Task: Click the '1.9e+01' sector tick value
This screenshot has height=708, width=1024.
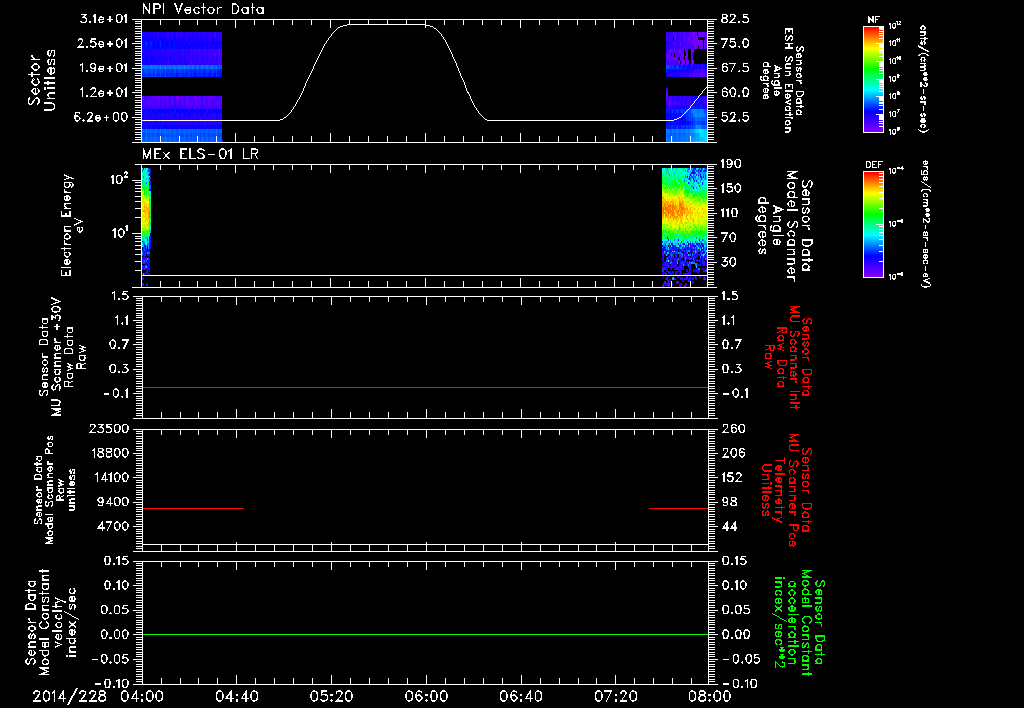Action: coord(104,68)
